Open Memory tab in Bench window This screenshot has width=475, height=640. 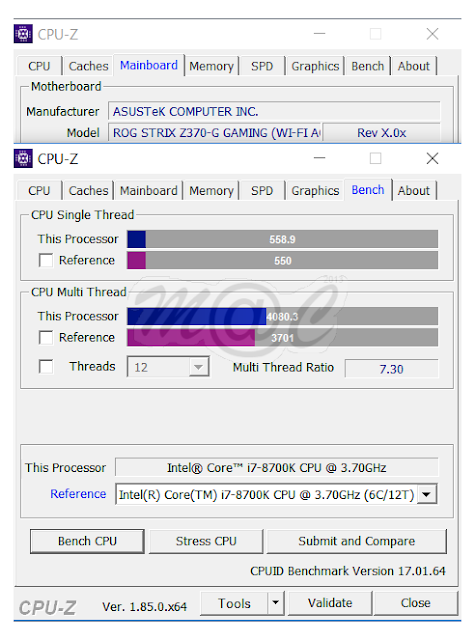(211, 191)
